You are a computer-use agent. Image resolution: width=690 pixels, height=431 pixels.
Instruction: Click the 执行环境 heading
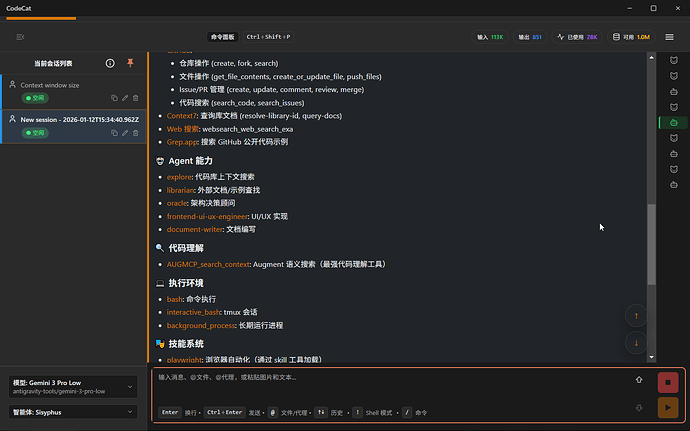(186, 283)
